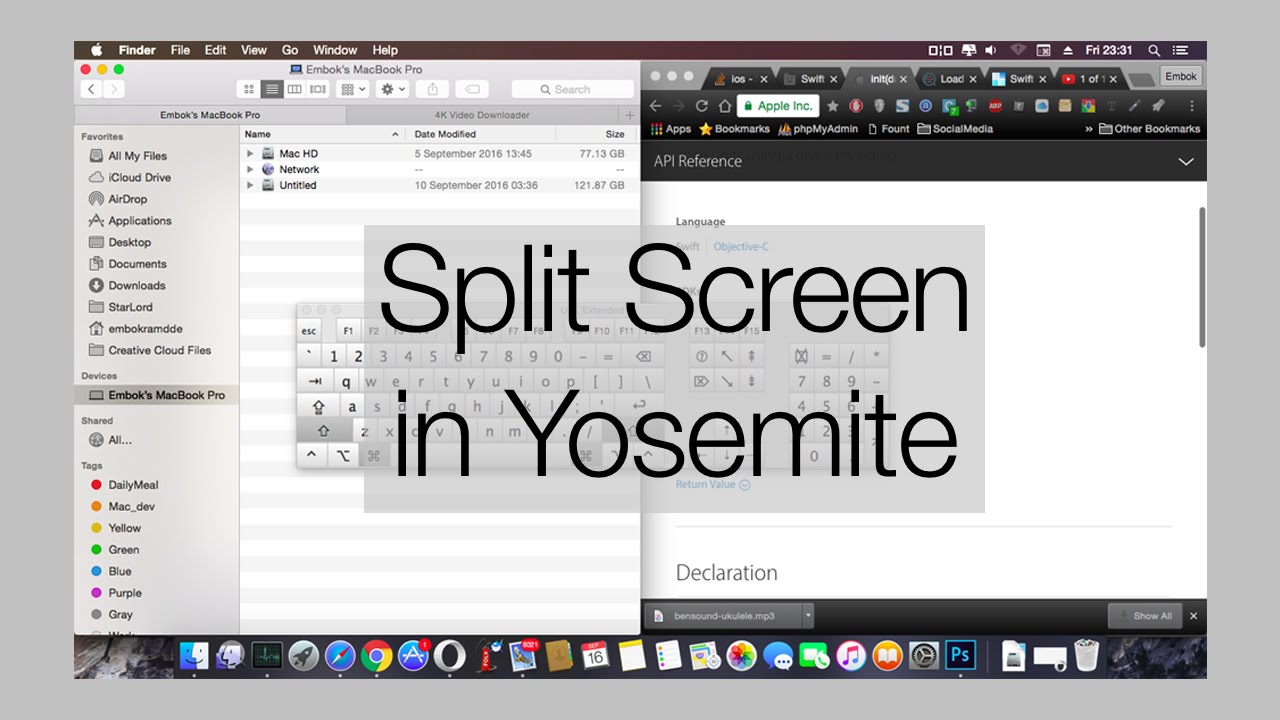Viewport: 1280px width, 720px height.
Task: Click Chrome's home button
Action: pyautogui.click(x=724, y=105)
